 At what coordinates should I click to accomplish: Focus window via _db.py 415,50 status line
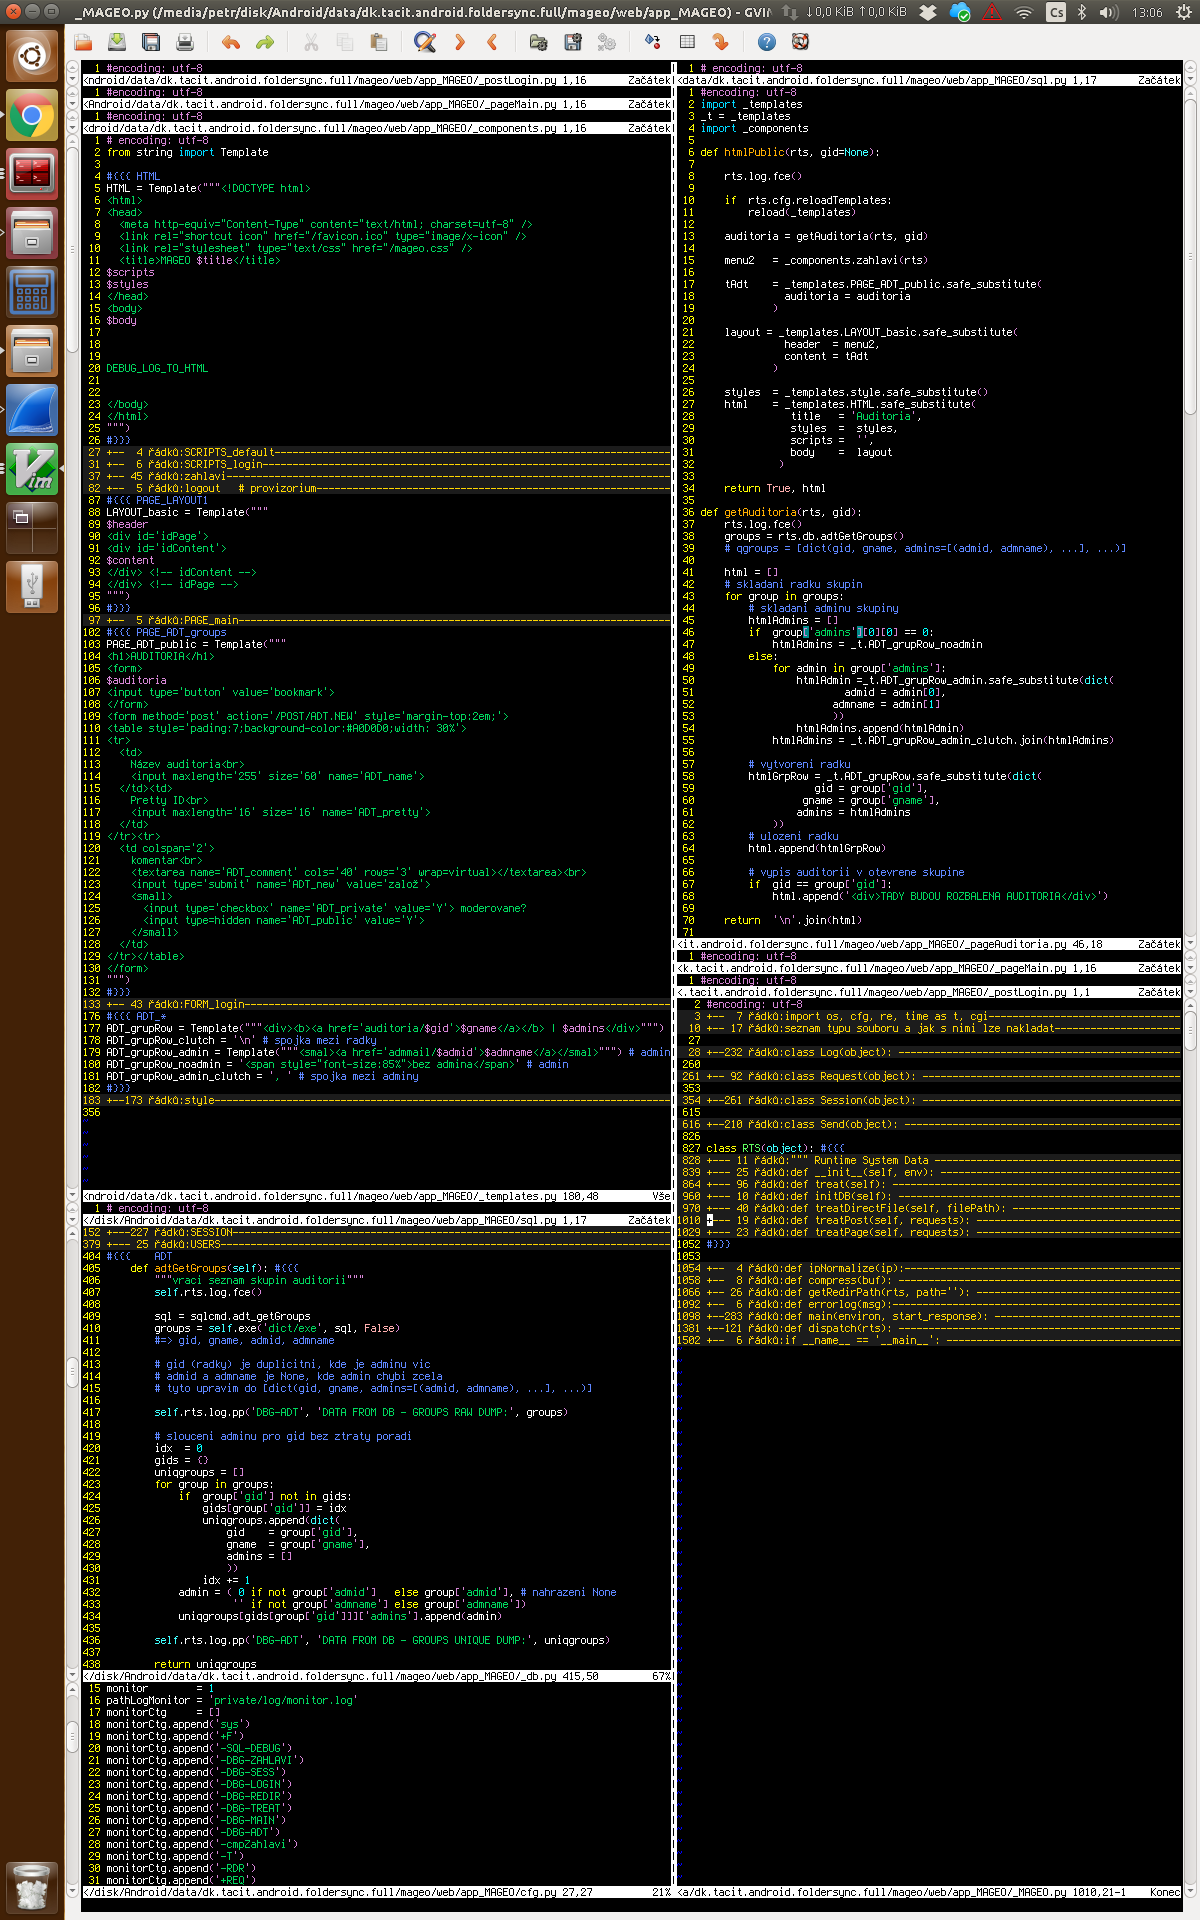(x=378, y=1676)
